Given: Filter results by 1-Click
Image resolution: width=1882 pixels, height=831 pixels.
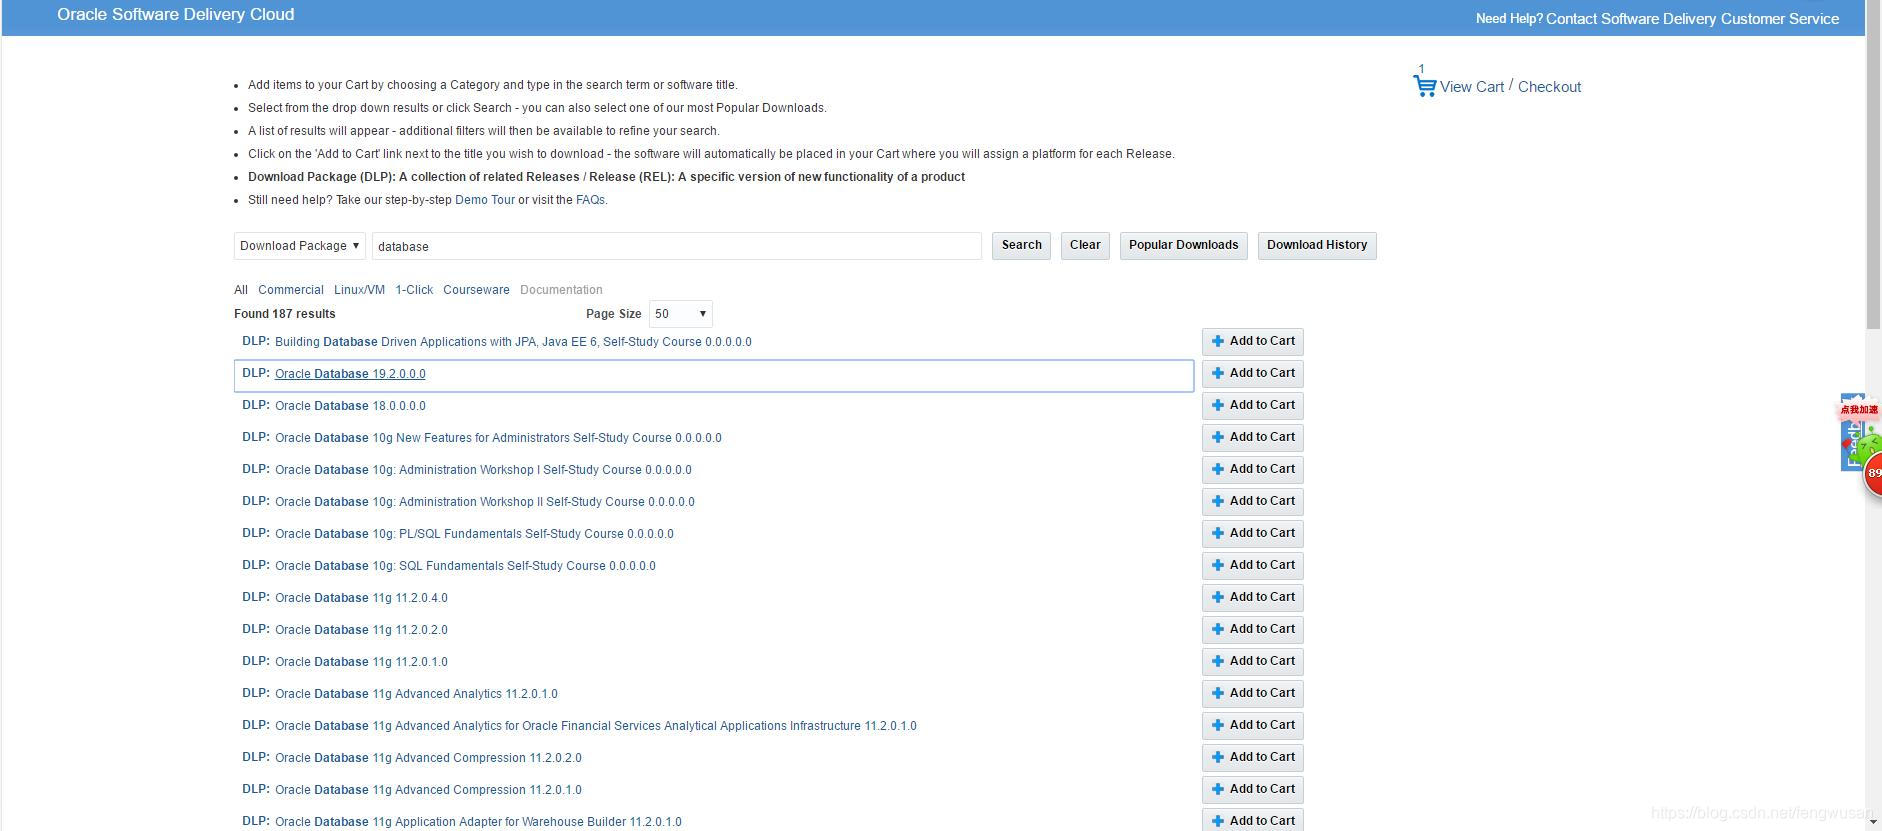Looking at the screenshot, I should point(414,290).
